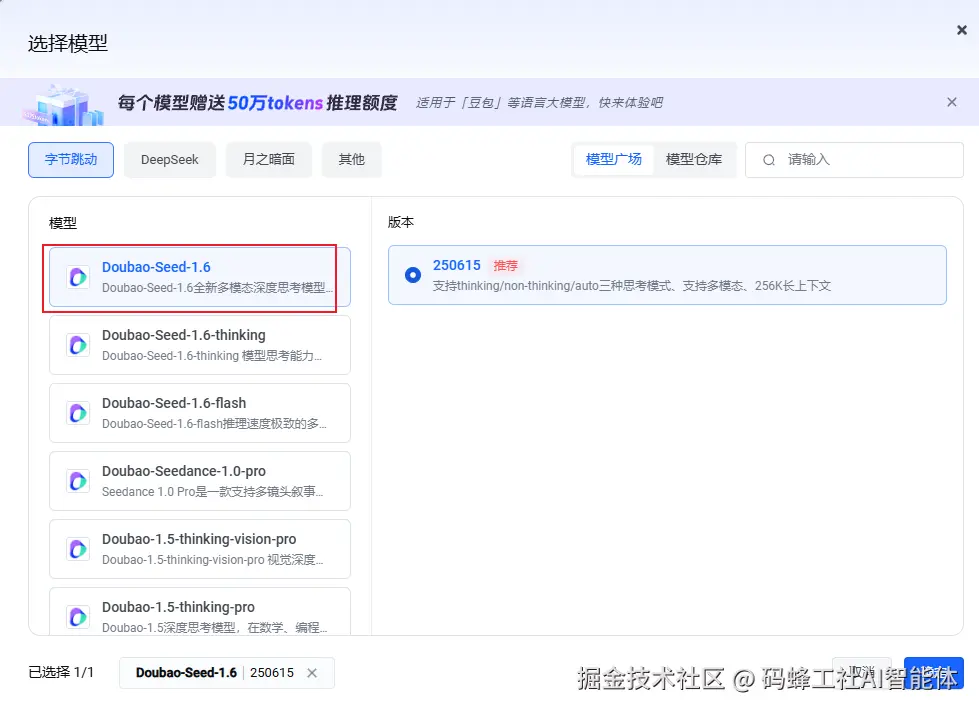Click the Doubao-1.5-thinking-pro logo icon
The height and width of the screenshot is (713, 979).
tap(78, 617)
